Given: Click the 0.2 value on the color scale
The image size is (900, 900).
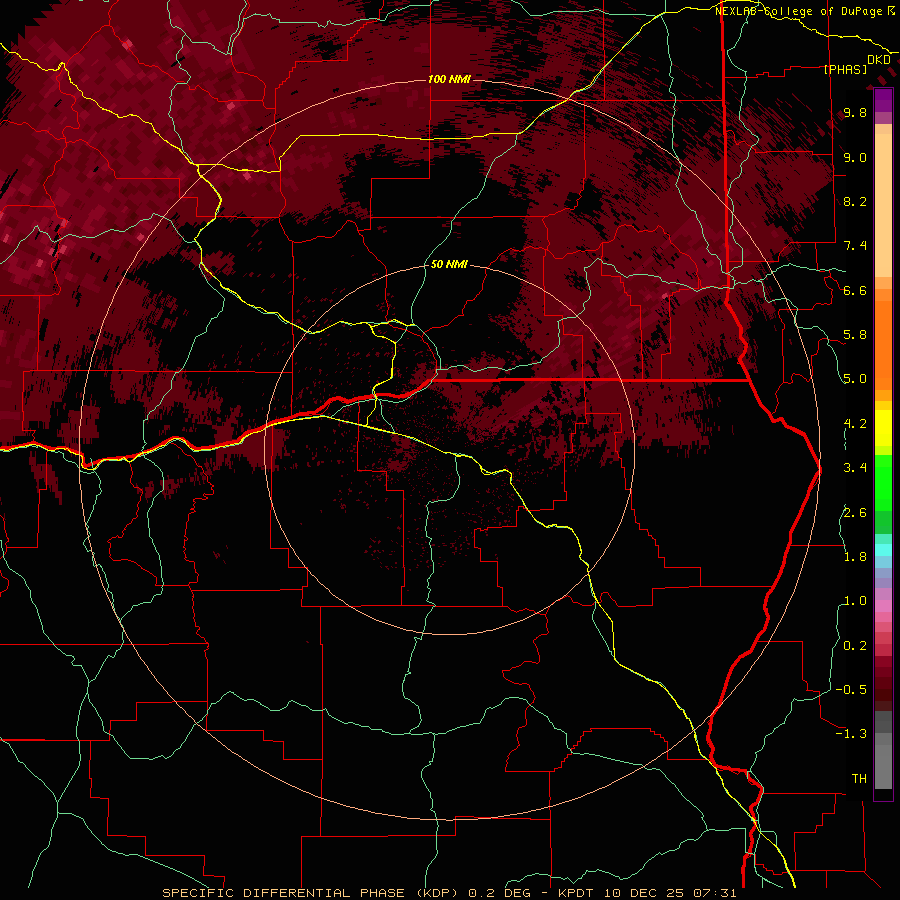Looking at the screenshot, I should coord(855,645).
